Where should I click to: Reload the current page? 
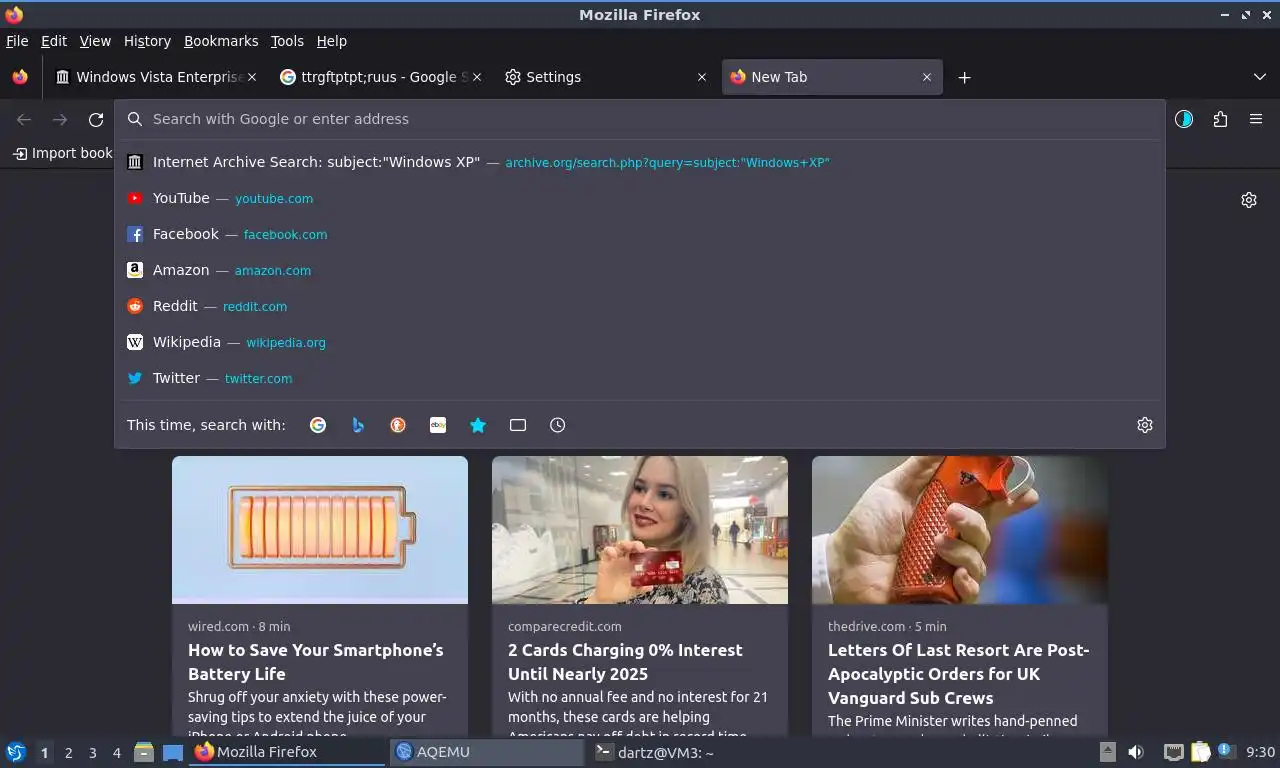pos(96,119)
